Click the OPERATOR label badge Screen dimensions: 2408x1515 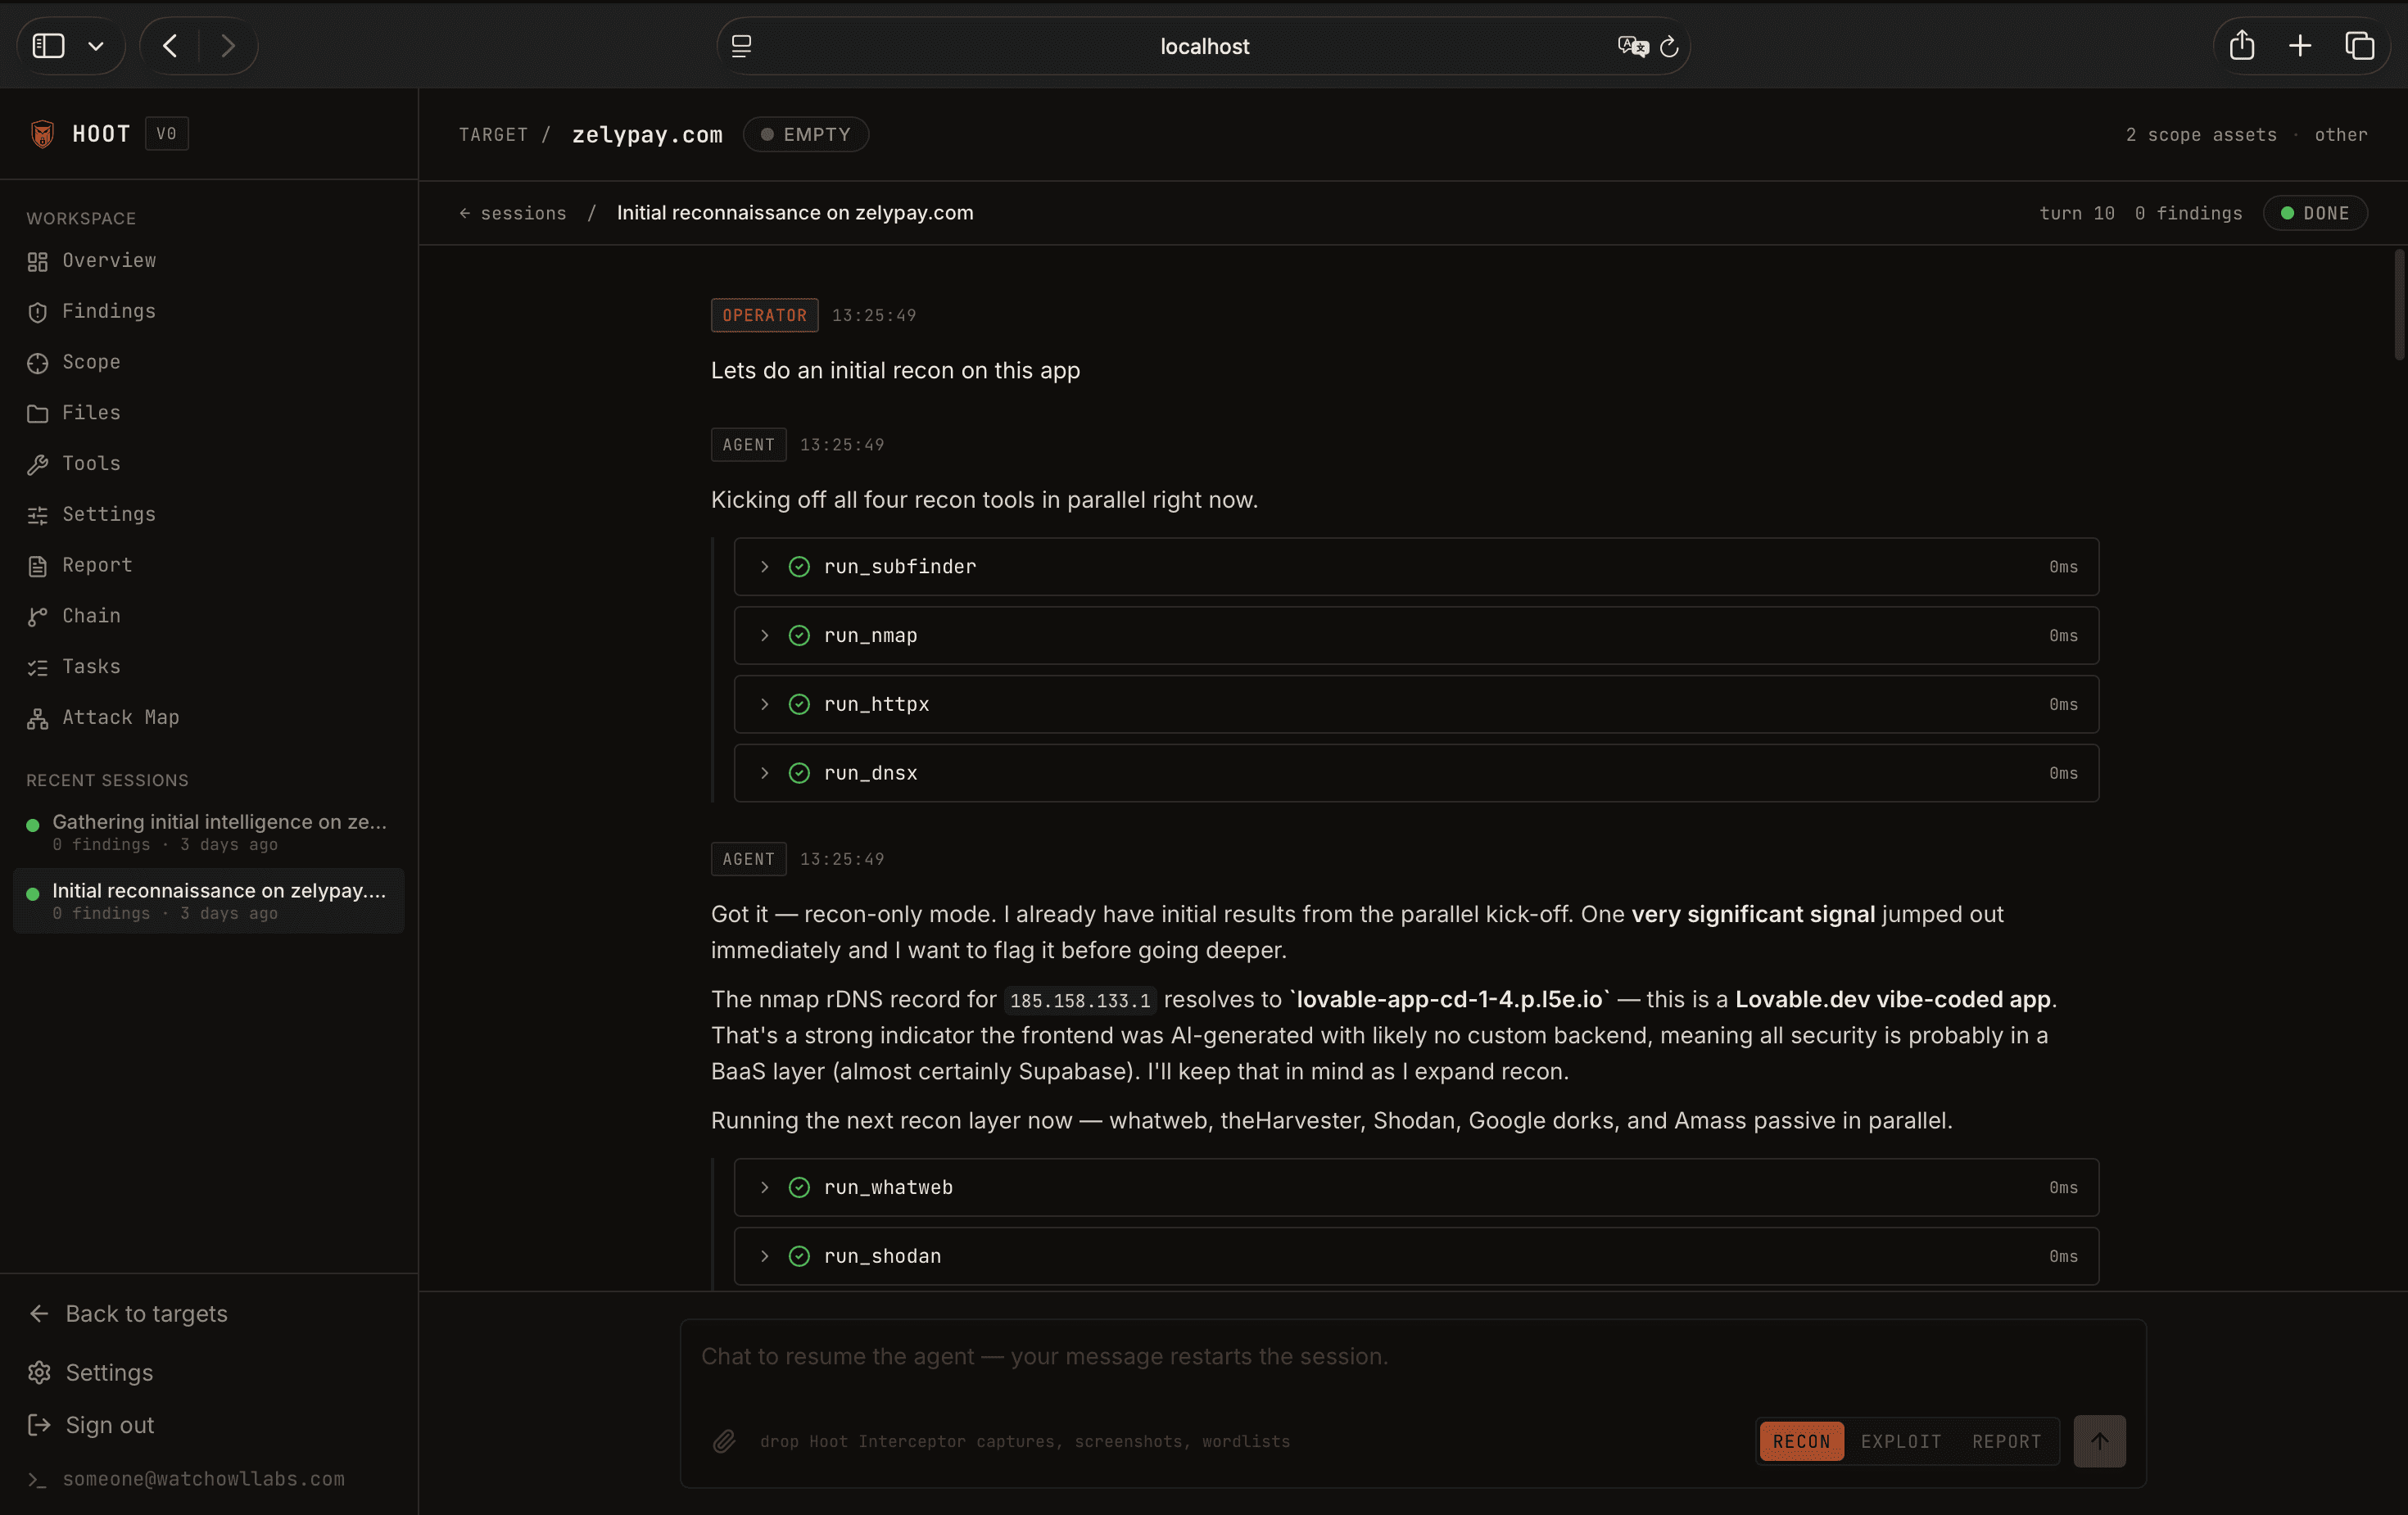(764, 315)
